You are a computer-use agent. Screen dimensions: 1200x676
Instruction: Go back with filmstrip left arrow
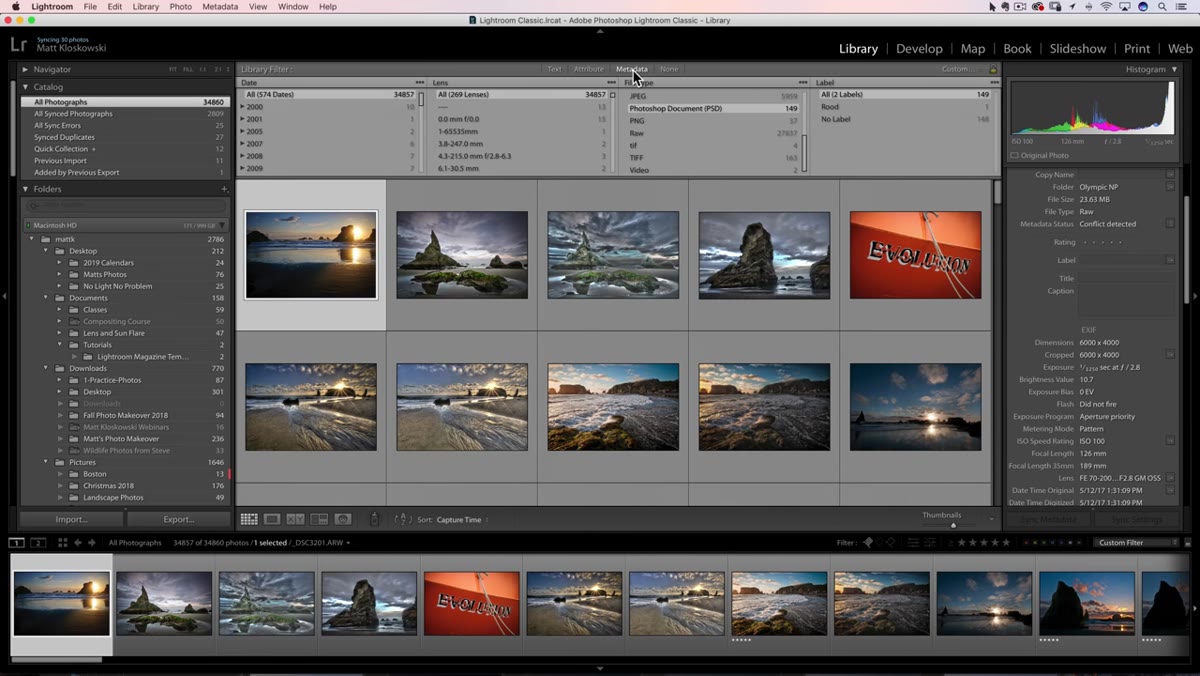pyautogui.click(x=79, y=543)
